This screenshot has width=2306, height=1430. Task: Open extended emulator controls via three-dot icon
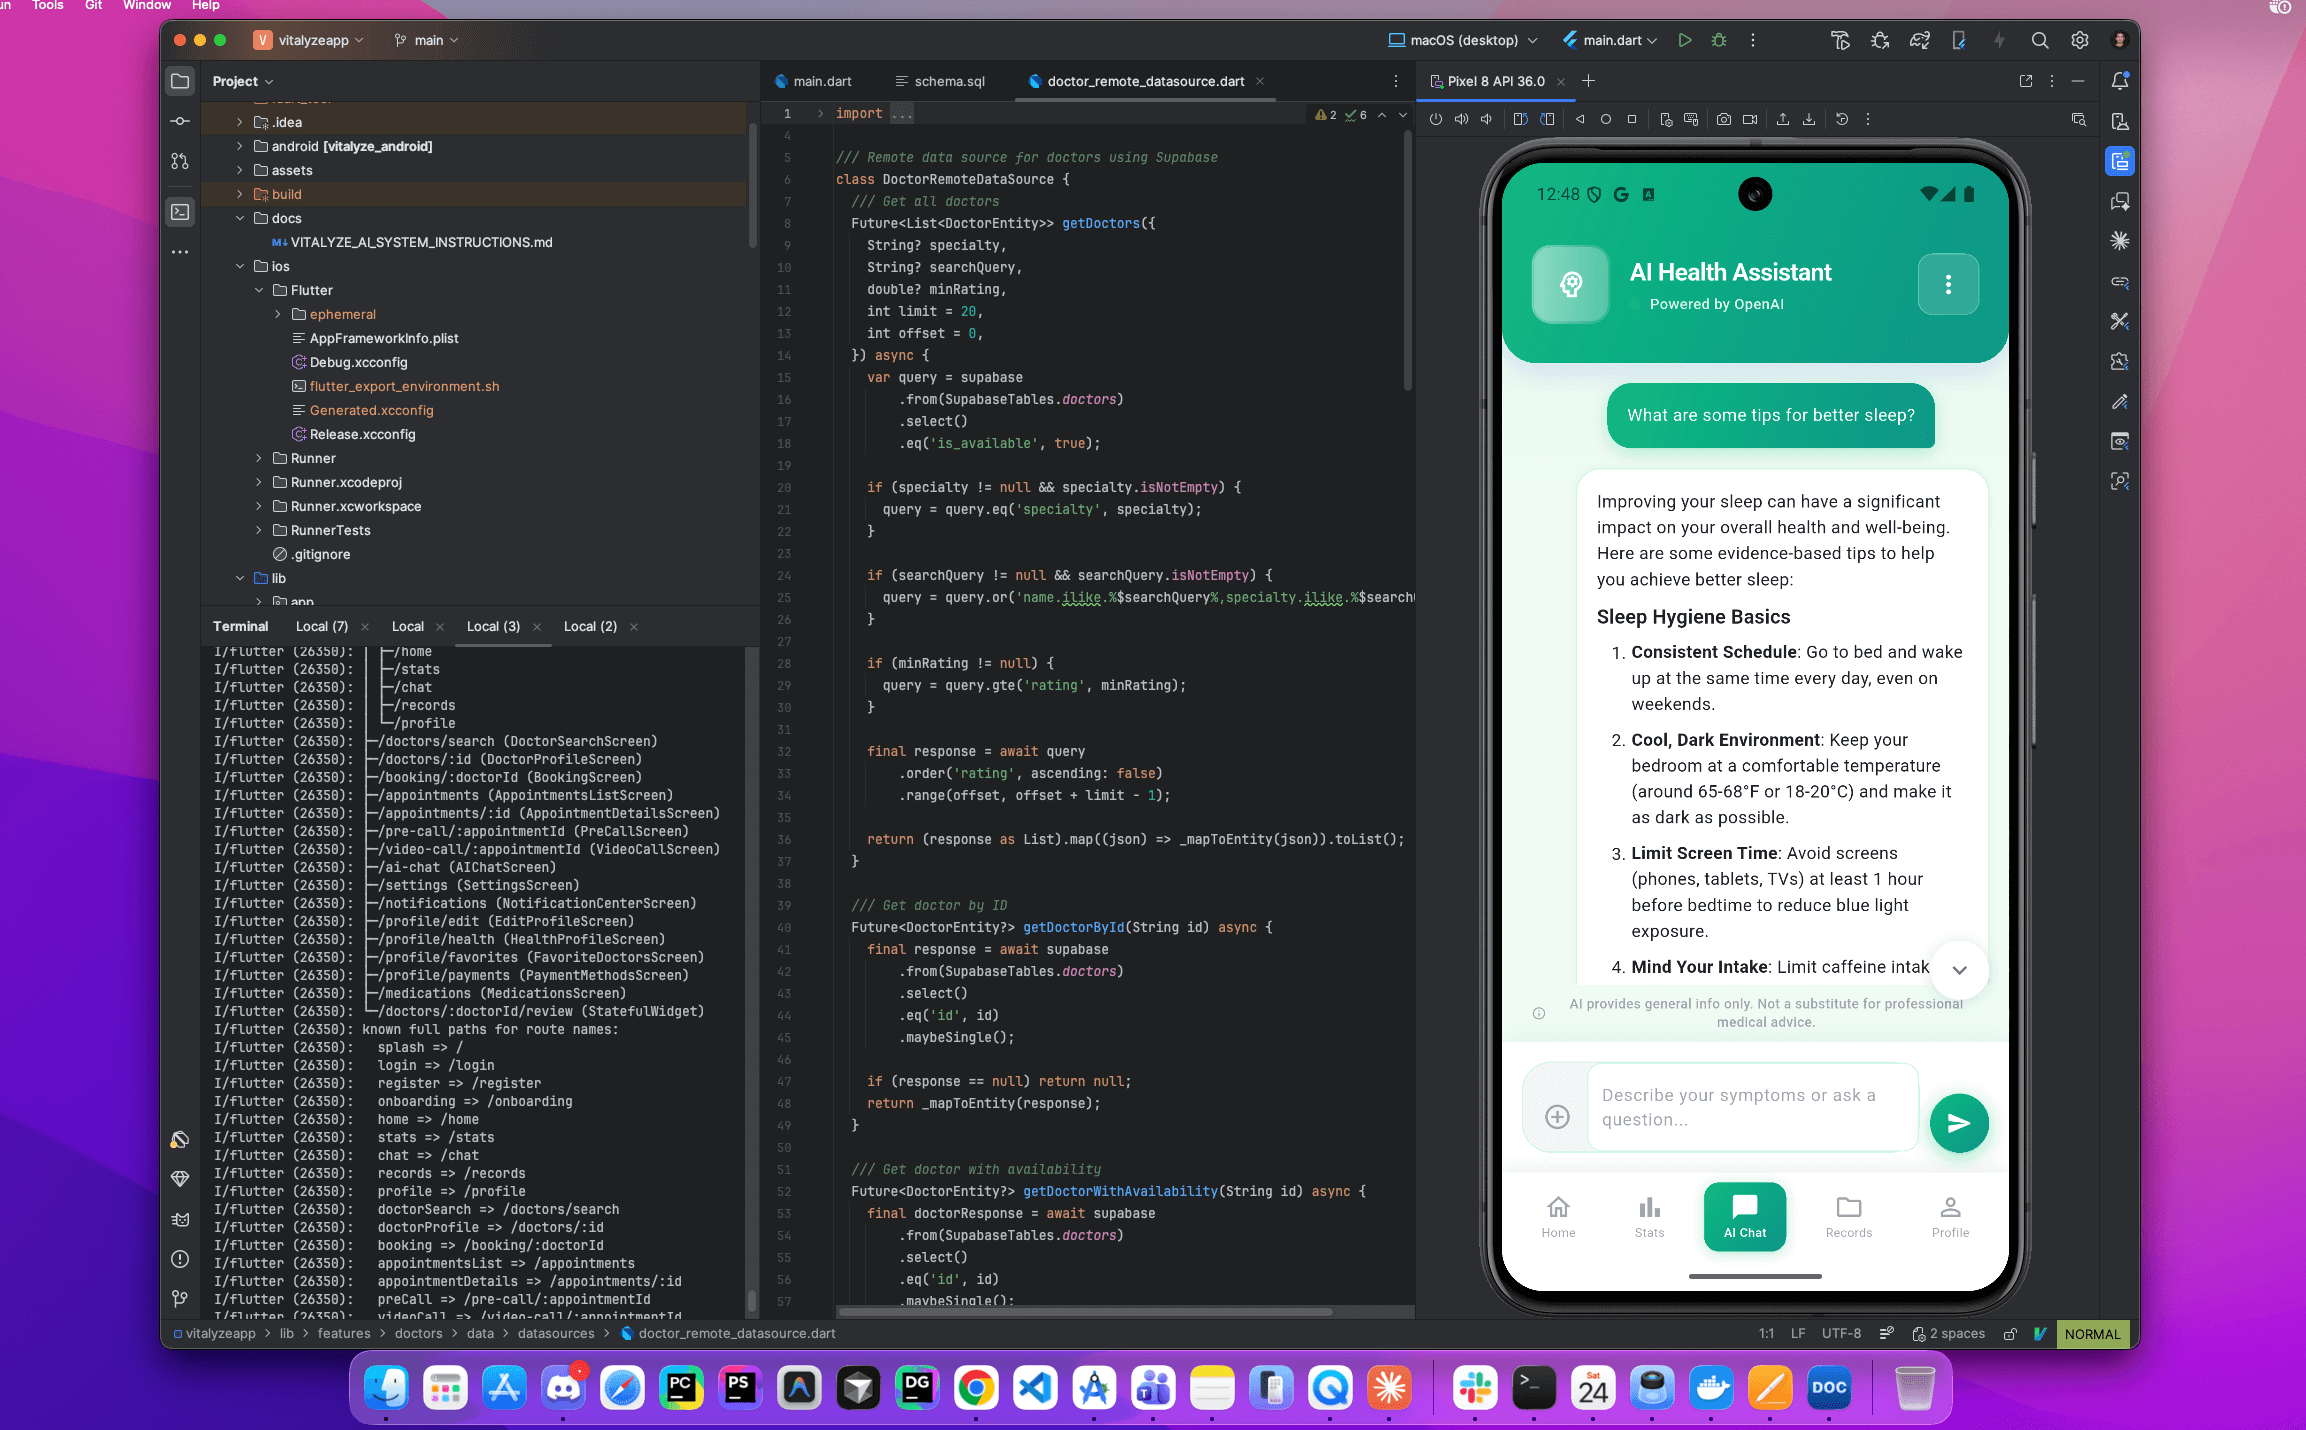[x=1867, y=119]
